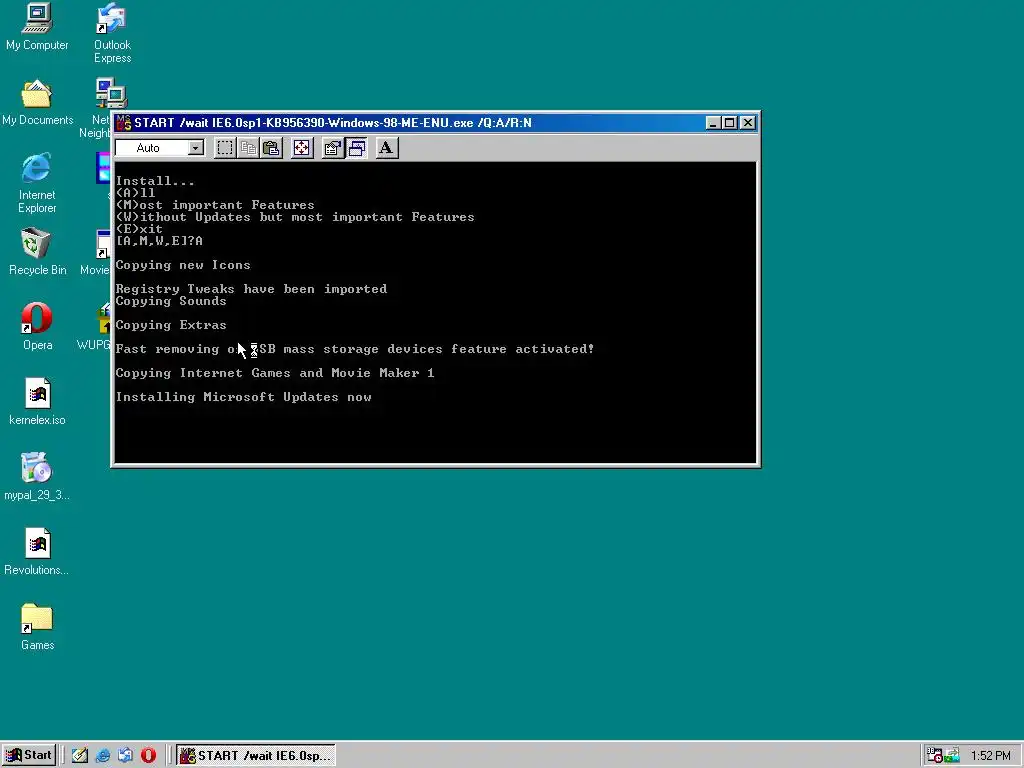
Task: Select the Revolutions file icon
Action: pyautogui.click(x=37, y=552)
